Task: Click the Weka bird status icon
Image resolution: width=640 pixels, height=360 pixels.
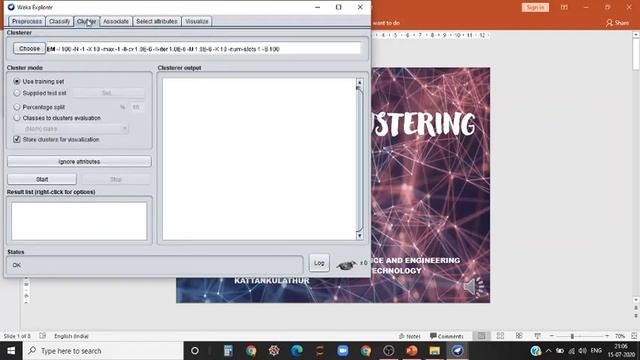Action: tap(346, 265)
